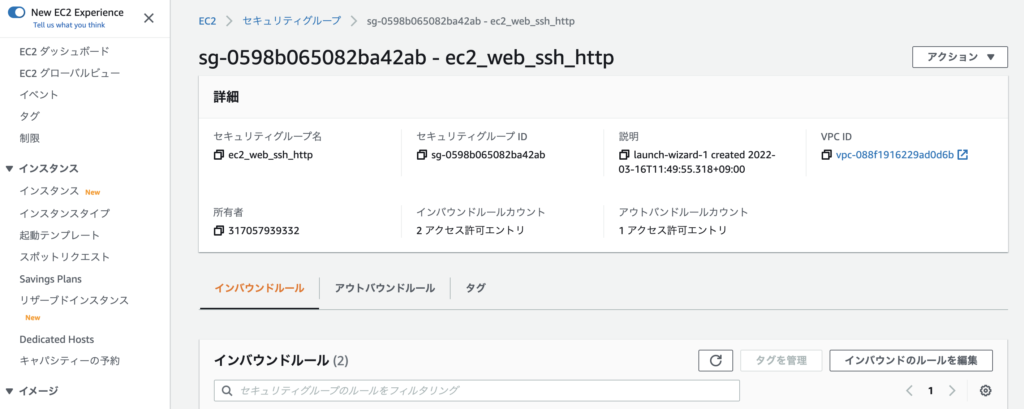Viewport: 1024px width, 409px height.
Task: Click the セキュリティグループ breadcrumb link
Action: tap(291, 21)
